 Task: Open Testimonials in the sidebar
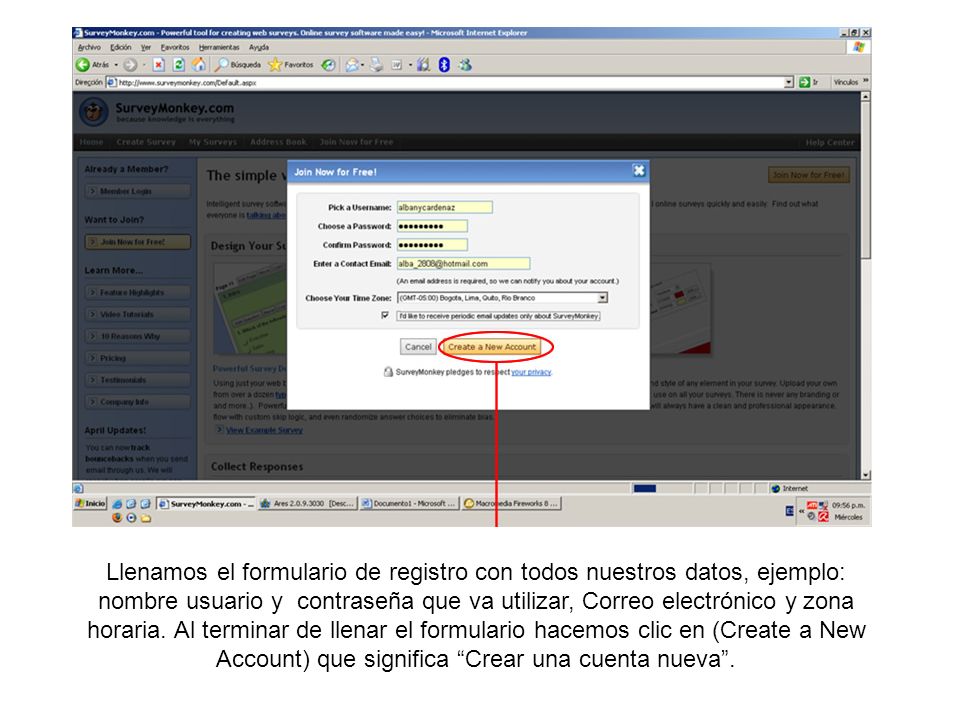point(138,380)
